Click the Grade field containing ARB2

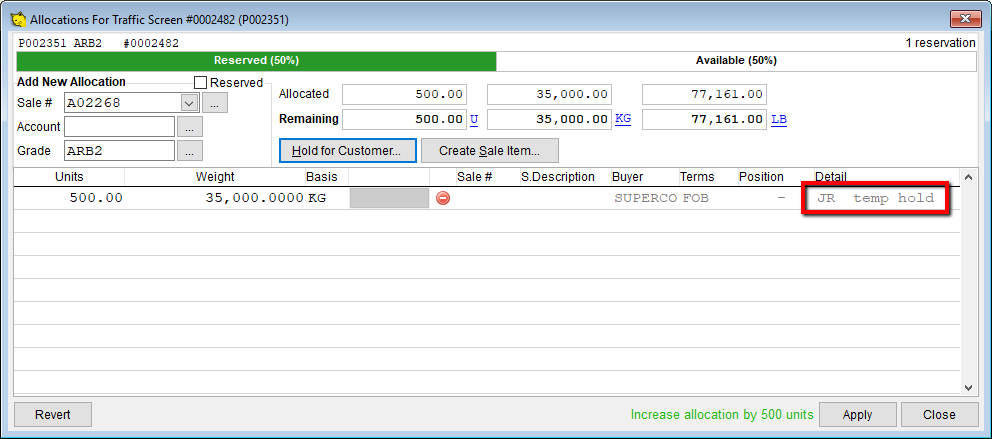119,150
